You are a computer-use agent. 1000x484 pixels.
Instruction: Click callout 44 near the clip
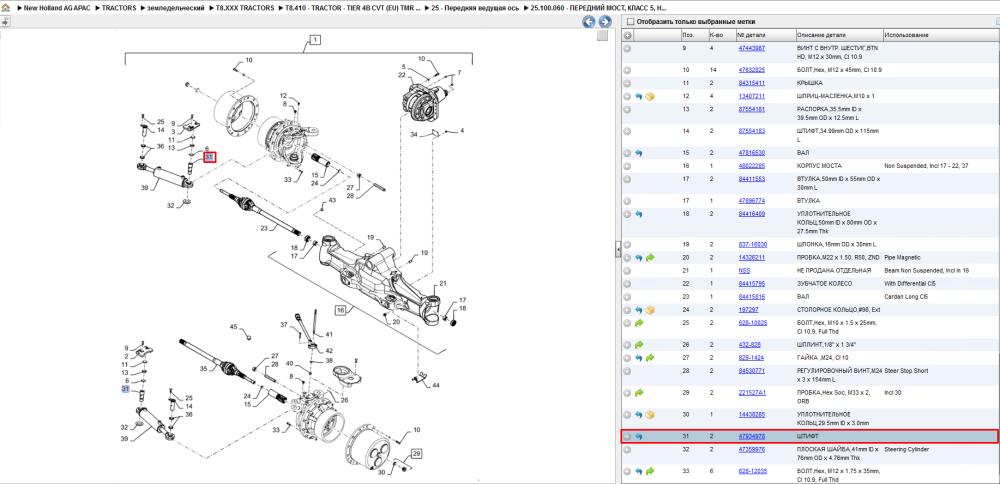[x=436, y=385]
